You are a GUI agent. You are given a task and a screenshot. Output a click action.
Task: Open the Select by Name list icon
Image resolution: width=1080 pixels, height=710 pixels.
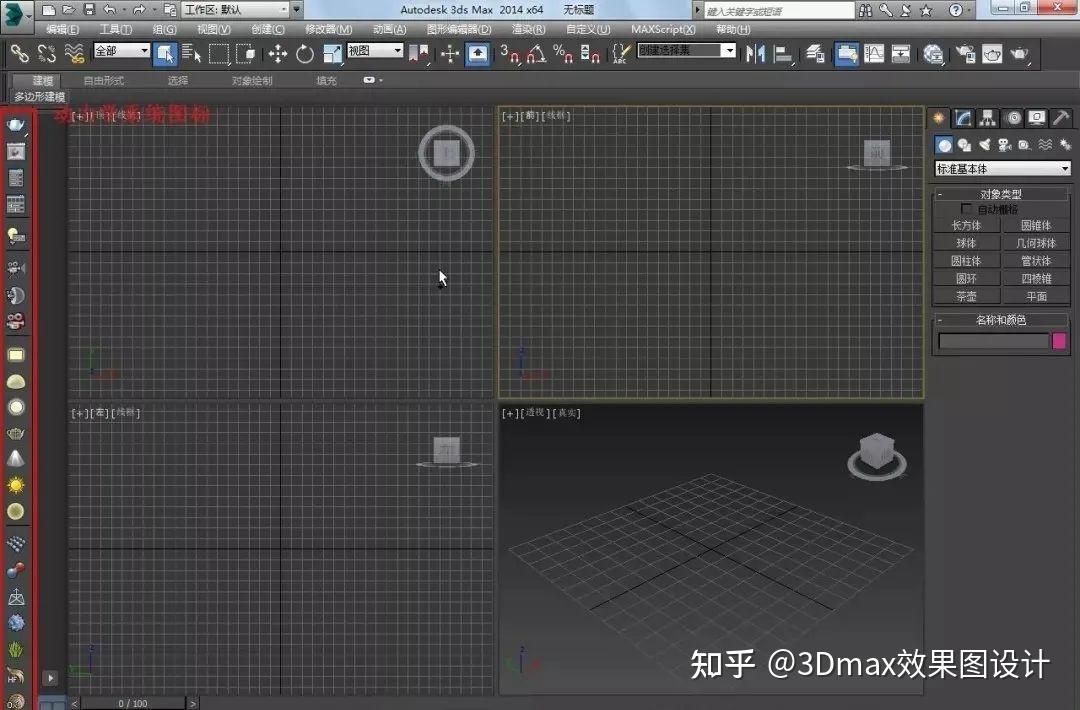click(191, 53)
